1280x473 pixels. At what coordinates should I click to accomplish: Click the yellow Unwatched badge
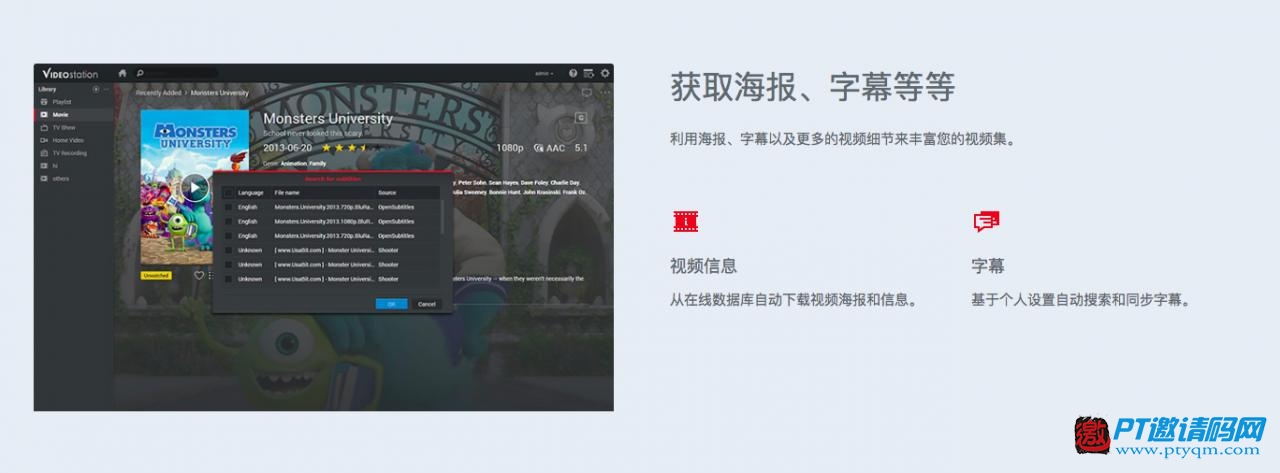click(x=156, y=275)
